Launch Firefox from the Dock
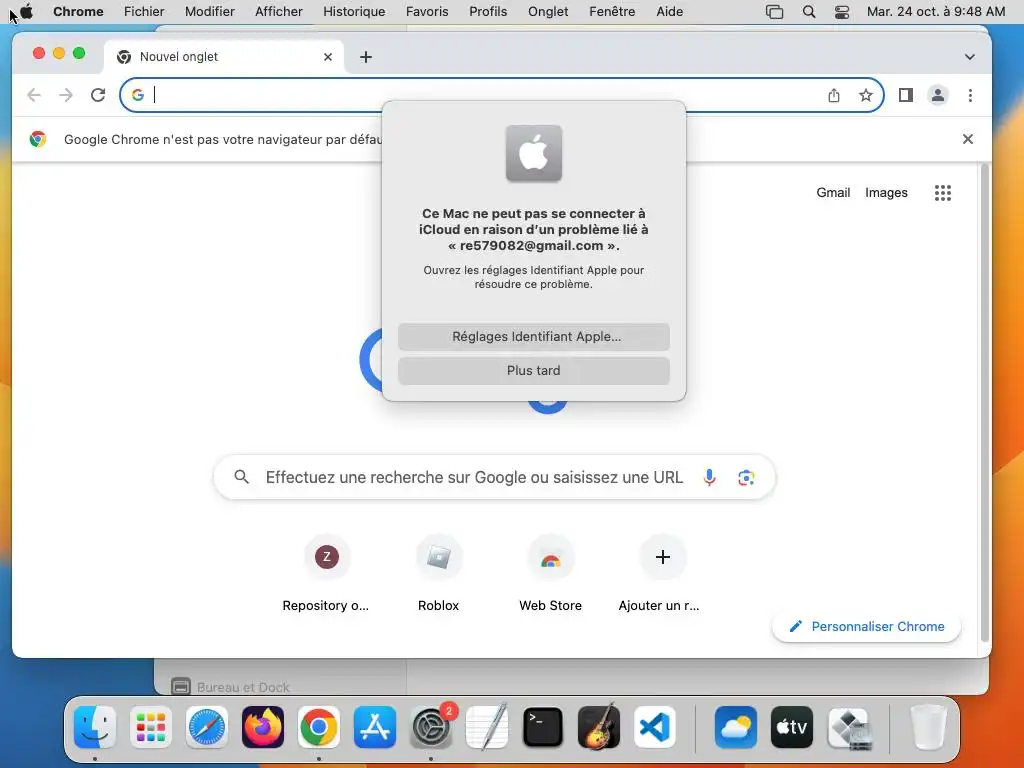The width and height of the screenshot is (1024, 768). [x=263, y=727]
